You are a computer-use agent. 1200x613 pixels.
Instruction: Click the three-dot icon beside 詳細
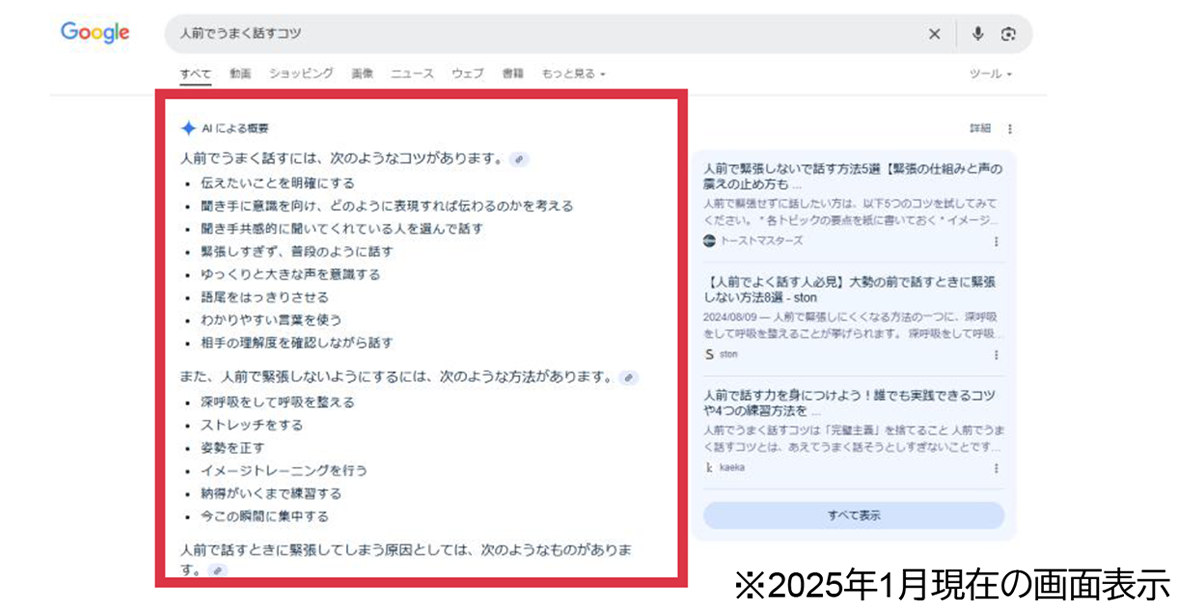point(1010,128)
